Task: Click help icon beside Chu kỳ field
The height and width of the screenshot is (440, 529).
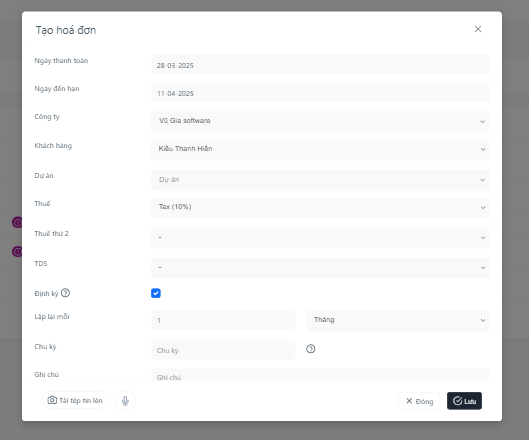Action: (311, 349)
